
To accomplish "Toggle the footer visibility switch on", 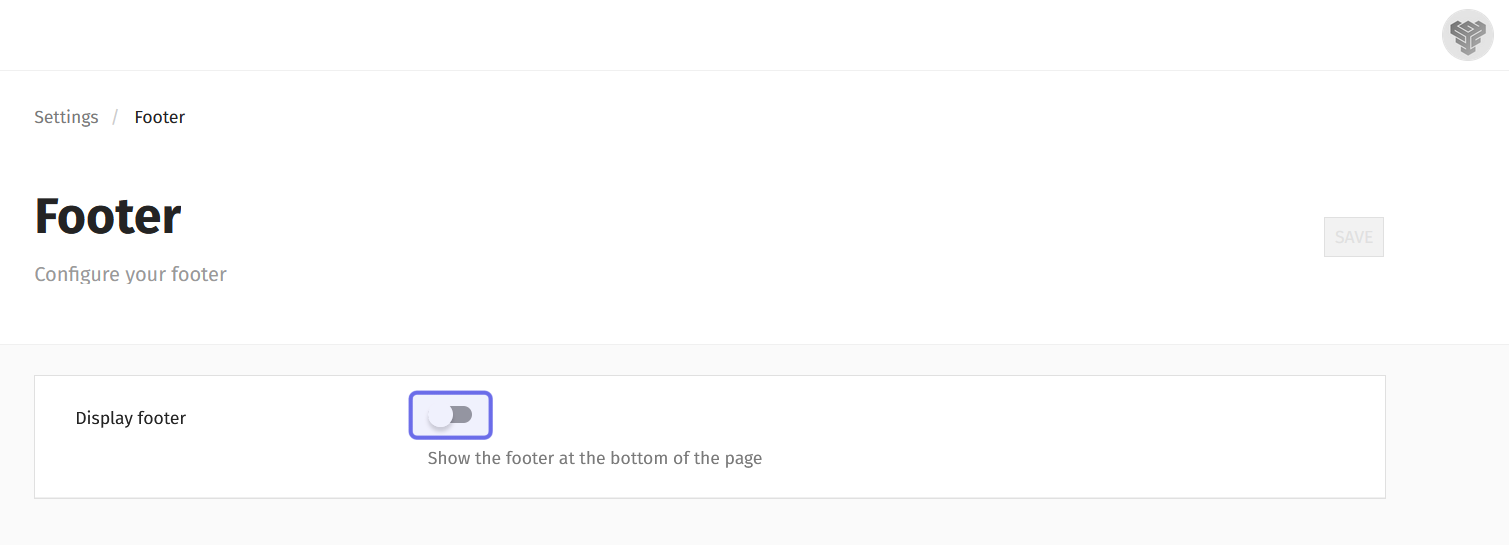I will pyautogui.click(x=450, y=415).
